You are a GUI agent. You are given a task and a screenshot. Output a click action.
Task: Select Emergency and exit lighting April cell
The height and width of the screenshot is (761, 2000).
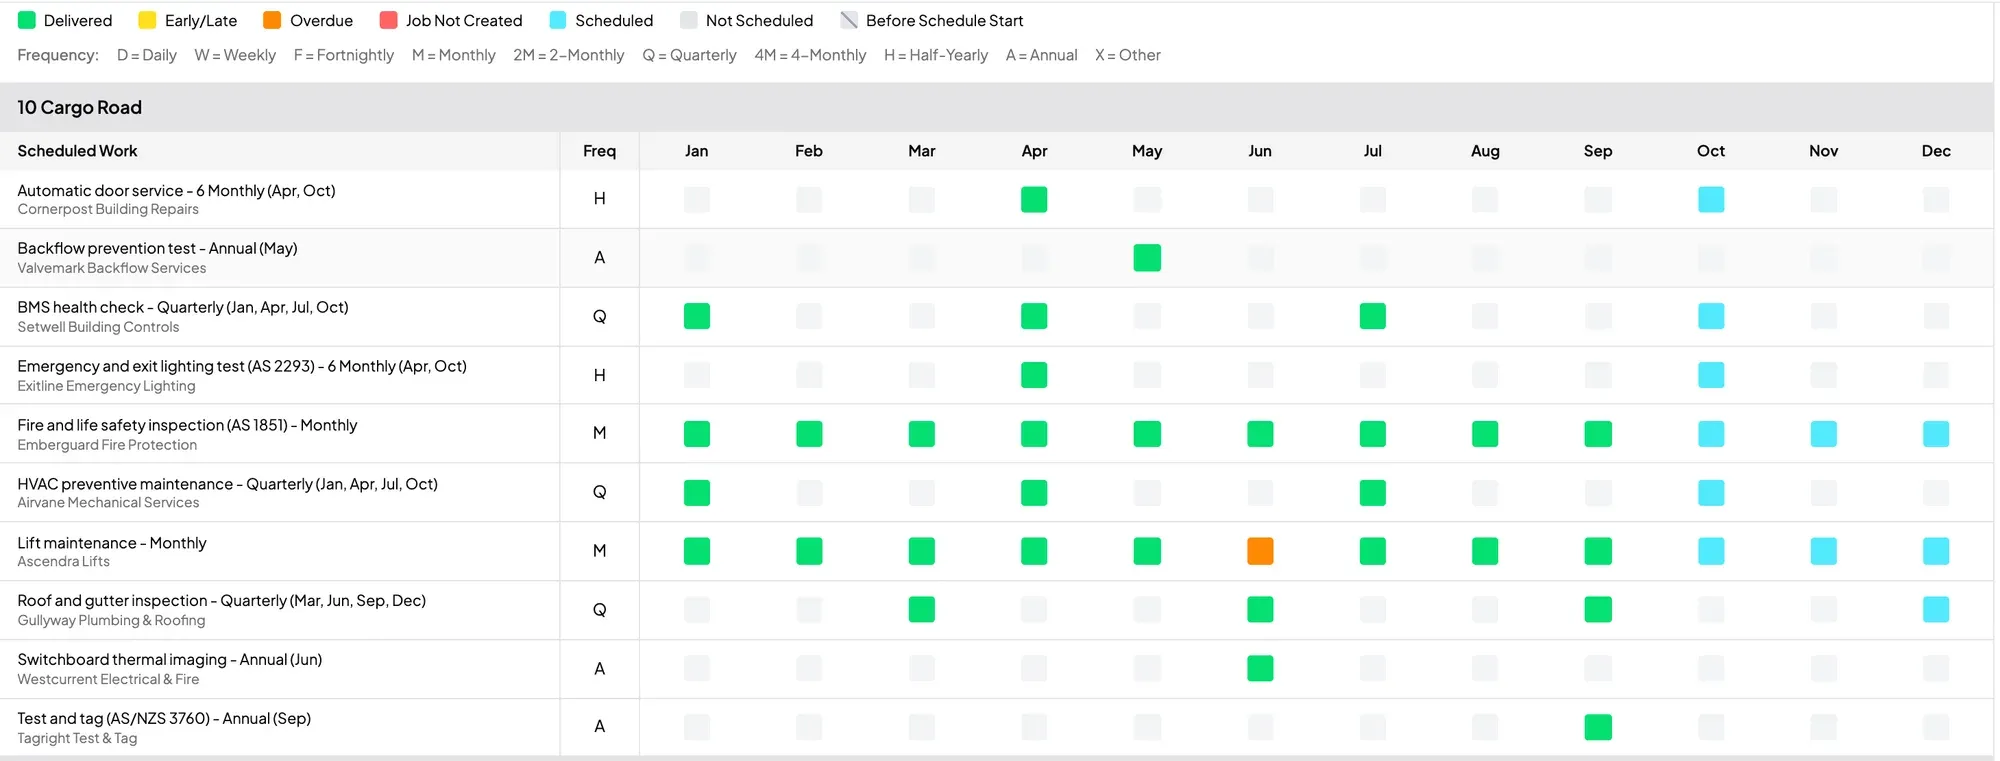(1034, 375)
